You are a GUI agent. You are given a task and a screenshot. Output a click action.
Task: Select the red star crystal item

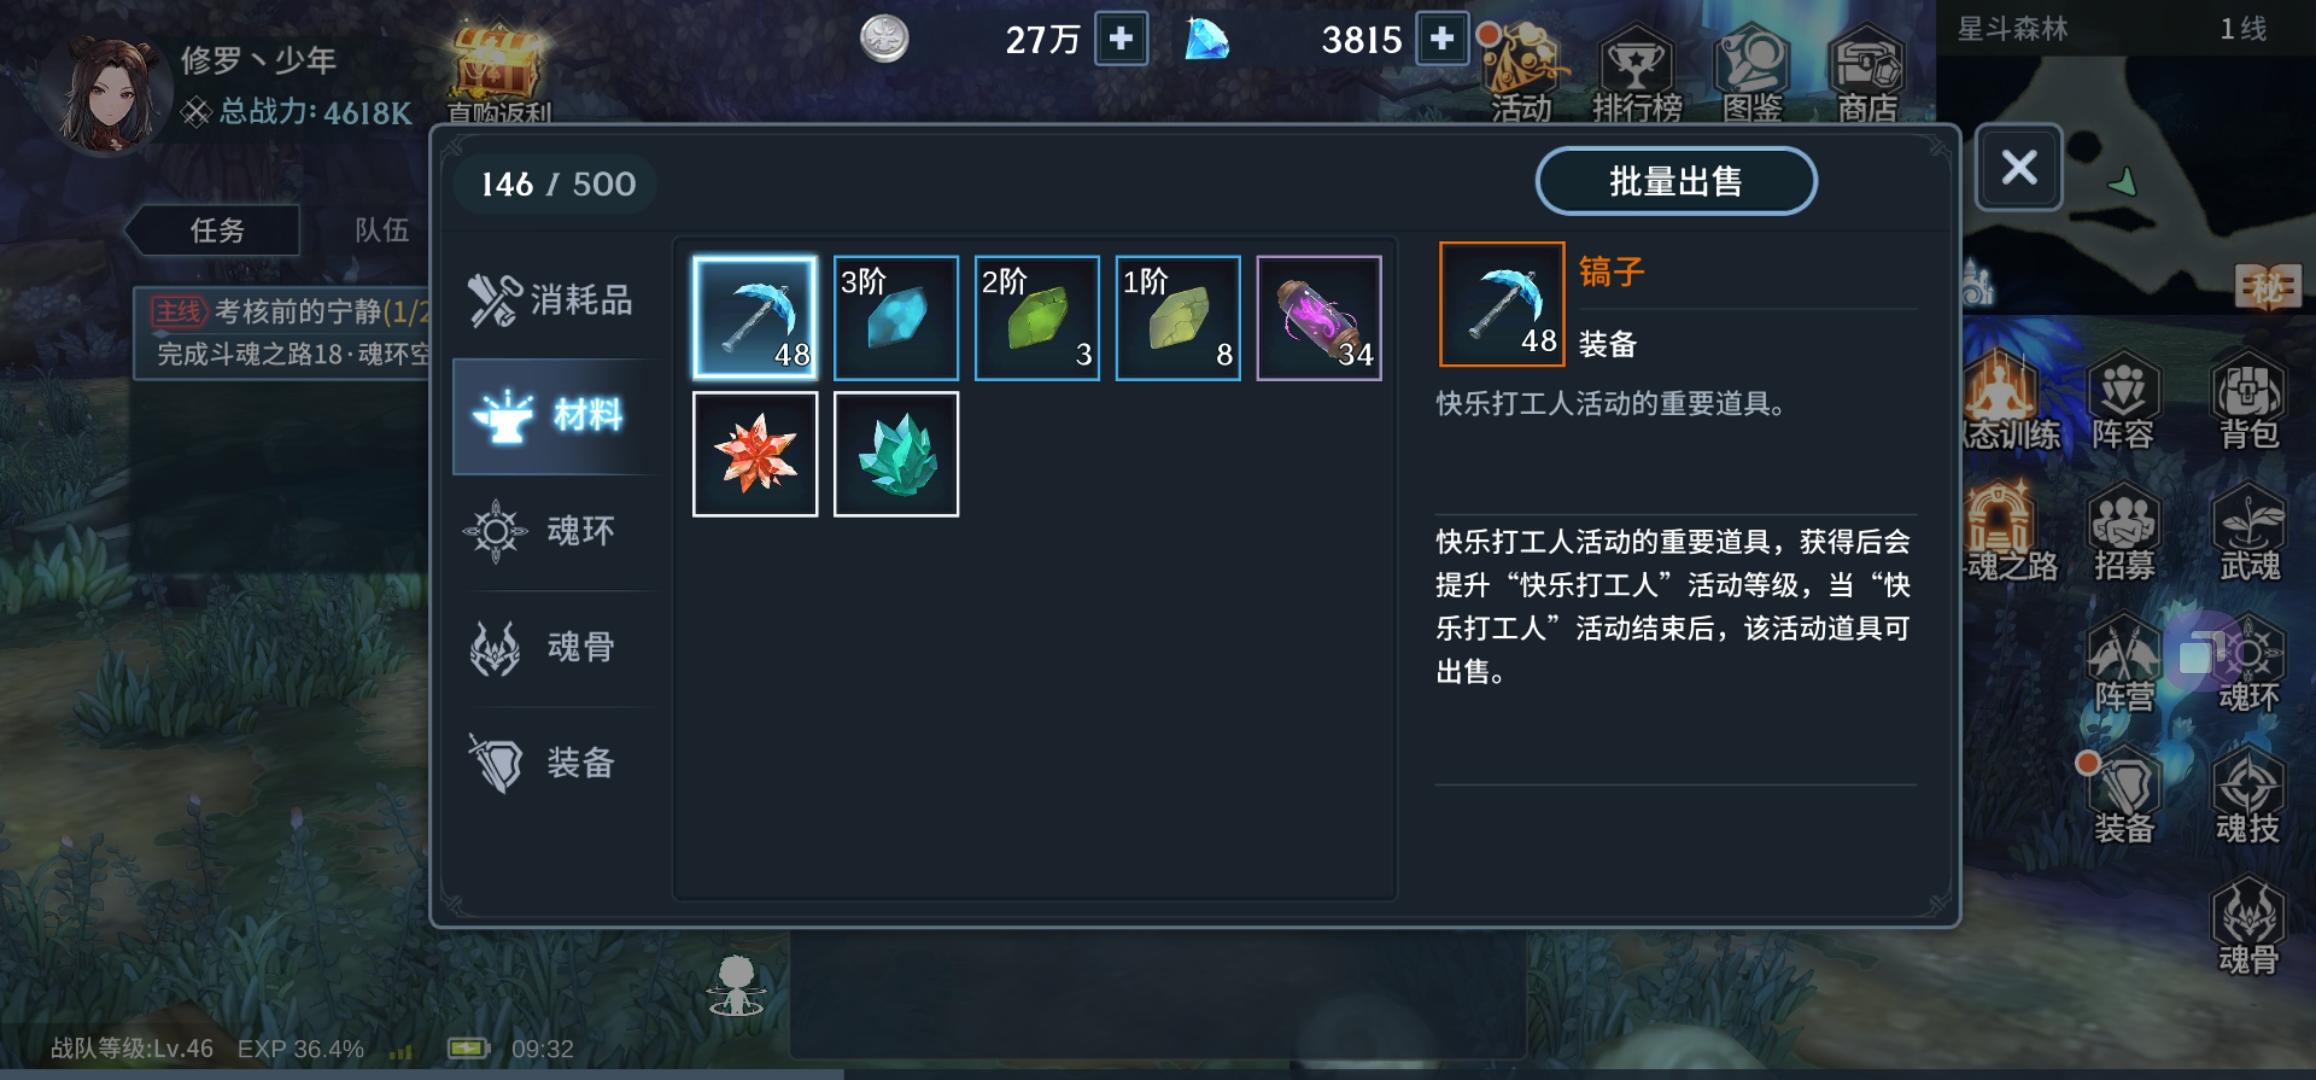[755, 454]
